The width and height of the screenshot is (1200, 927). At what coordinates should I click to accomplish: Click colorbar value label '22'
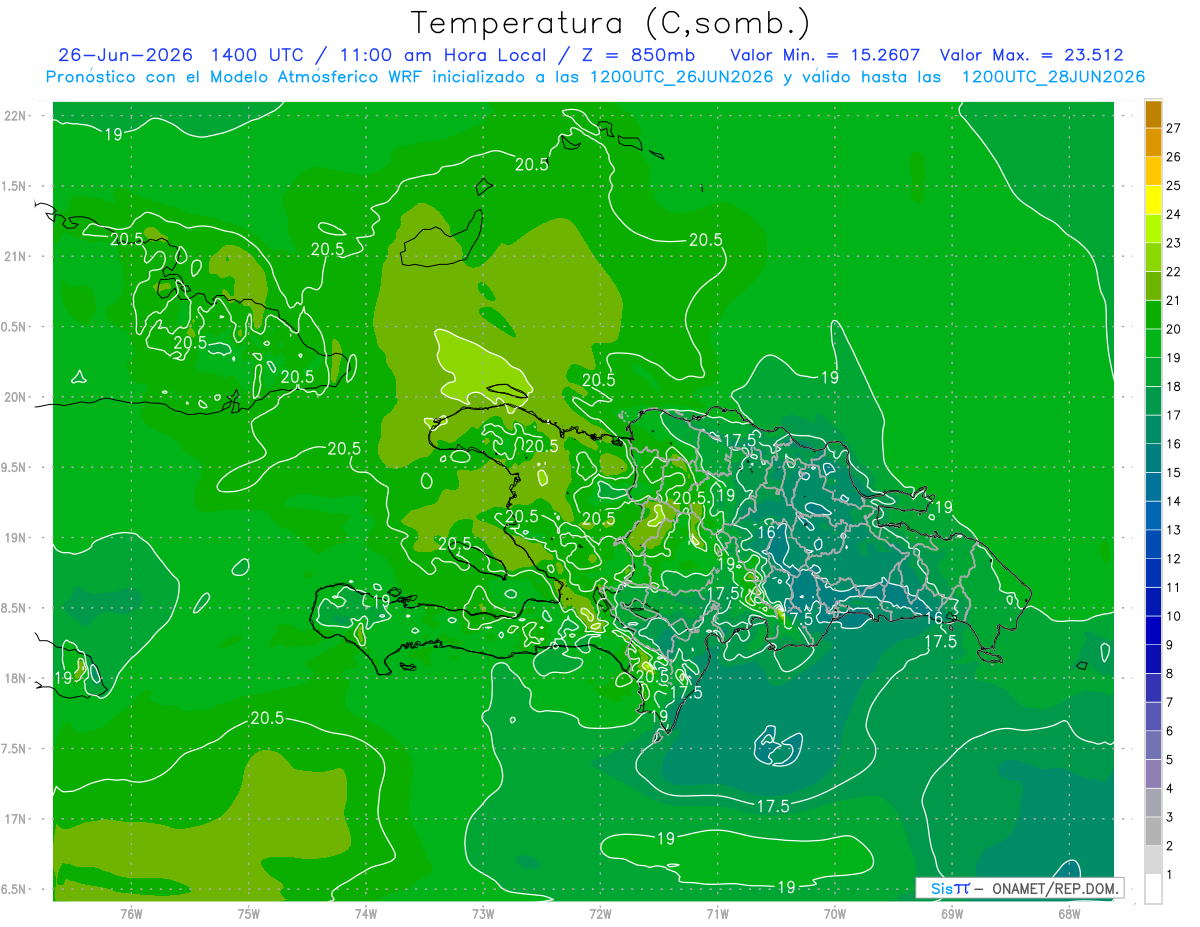tap(1174, 272)
